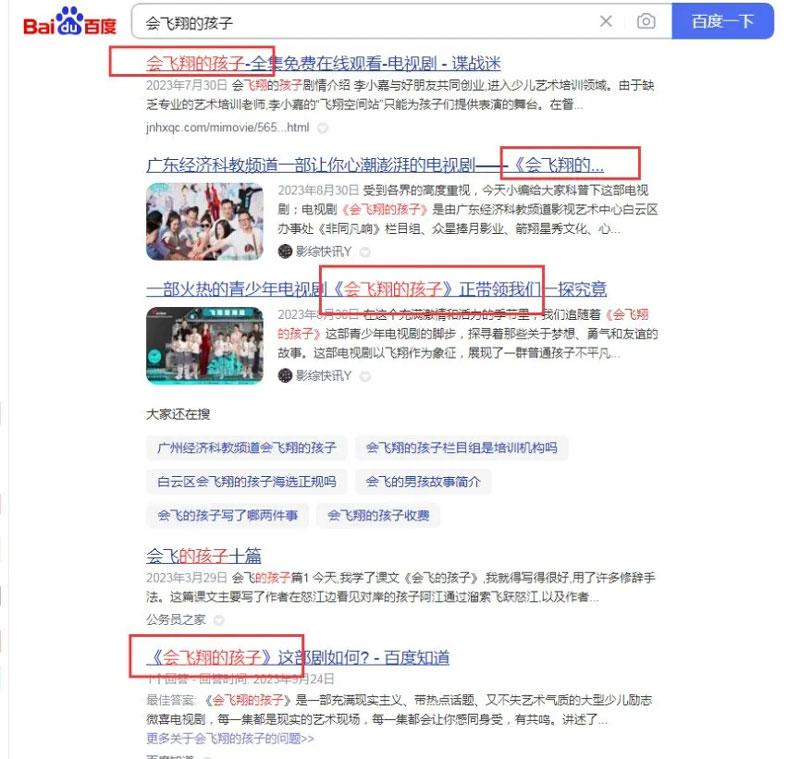Screen dimensions: 800x759
Task: Click 影综快讯Y avatar under 广东经济科教频道 result
Action: point(285,251)
